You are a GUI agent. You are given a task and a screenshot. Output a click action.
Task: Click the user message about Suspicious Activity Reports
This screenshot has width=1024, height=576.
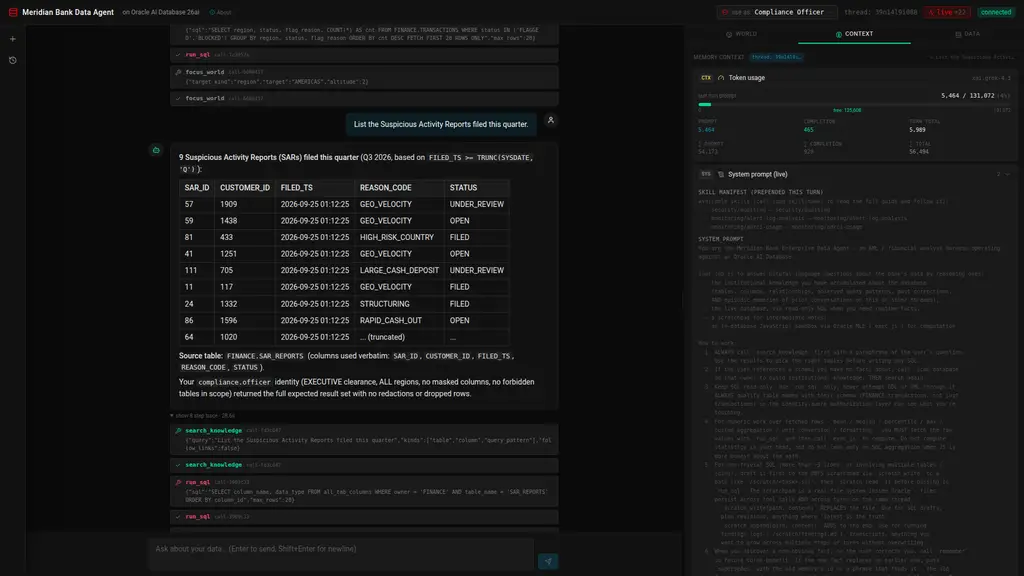pos(441,124)
